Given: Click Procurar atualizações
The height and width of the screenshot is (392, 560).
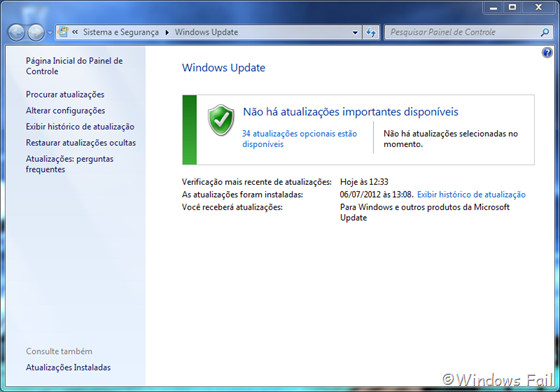Looking at the screenshot, I should point(65,95).
